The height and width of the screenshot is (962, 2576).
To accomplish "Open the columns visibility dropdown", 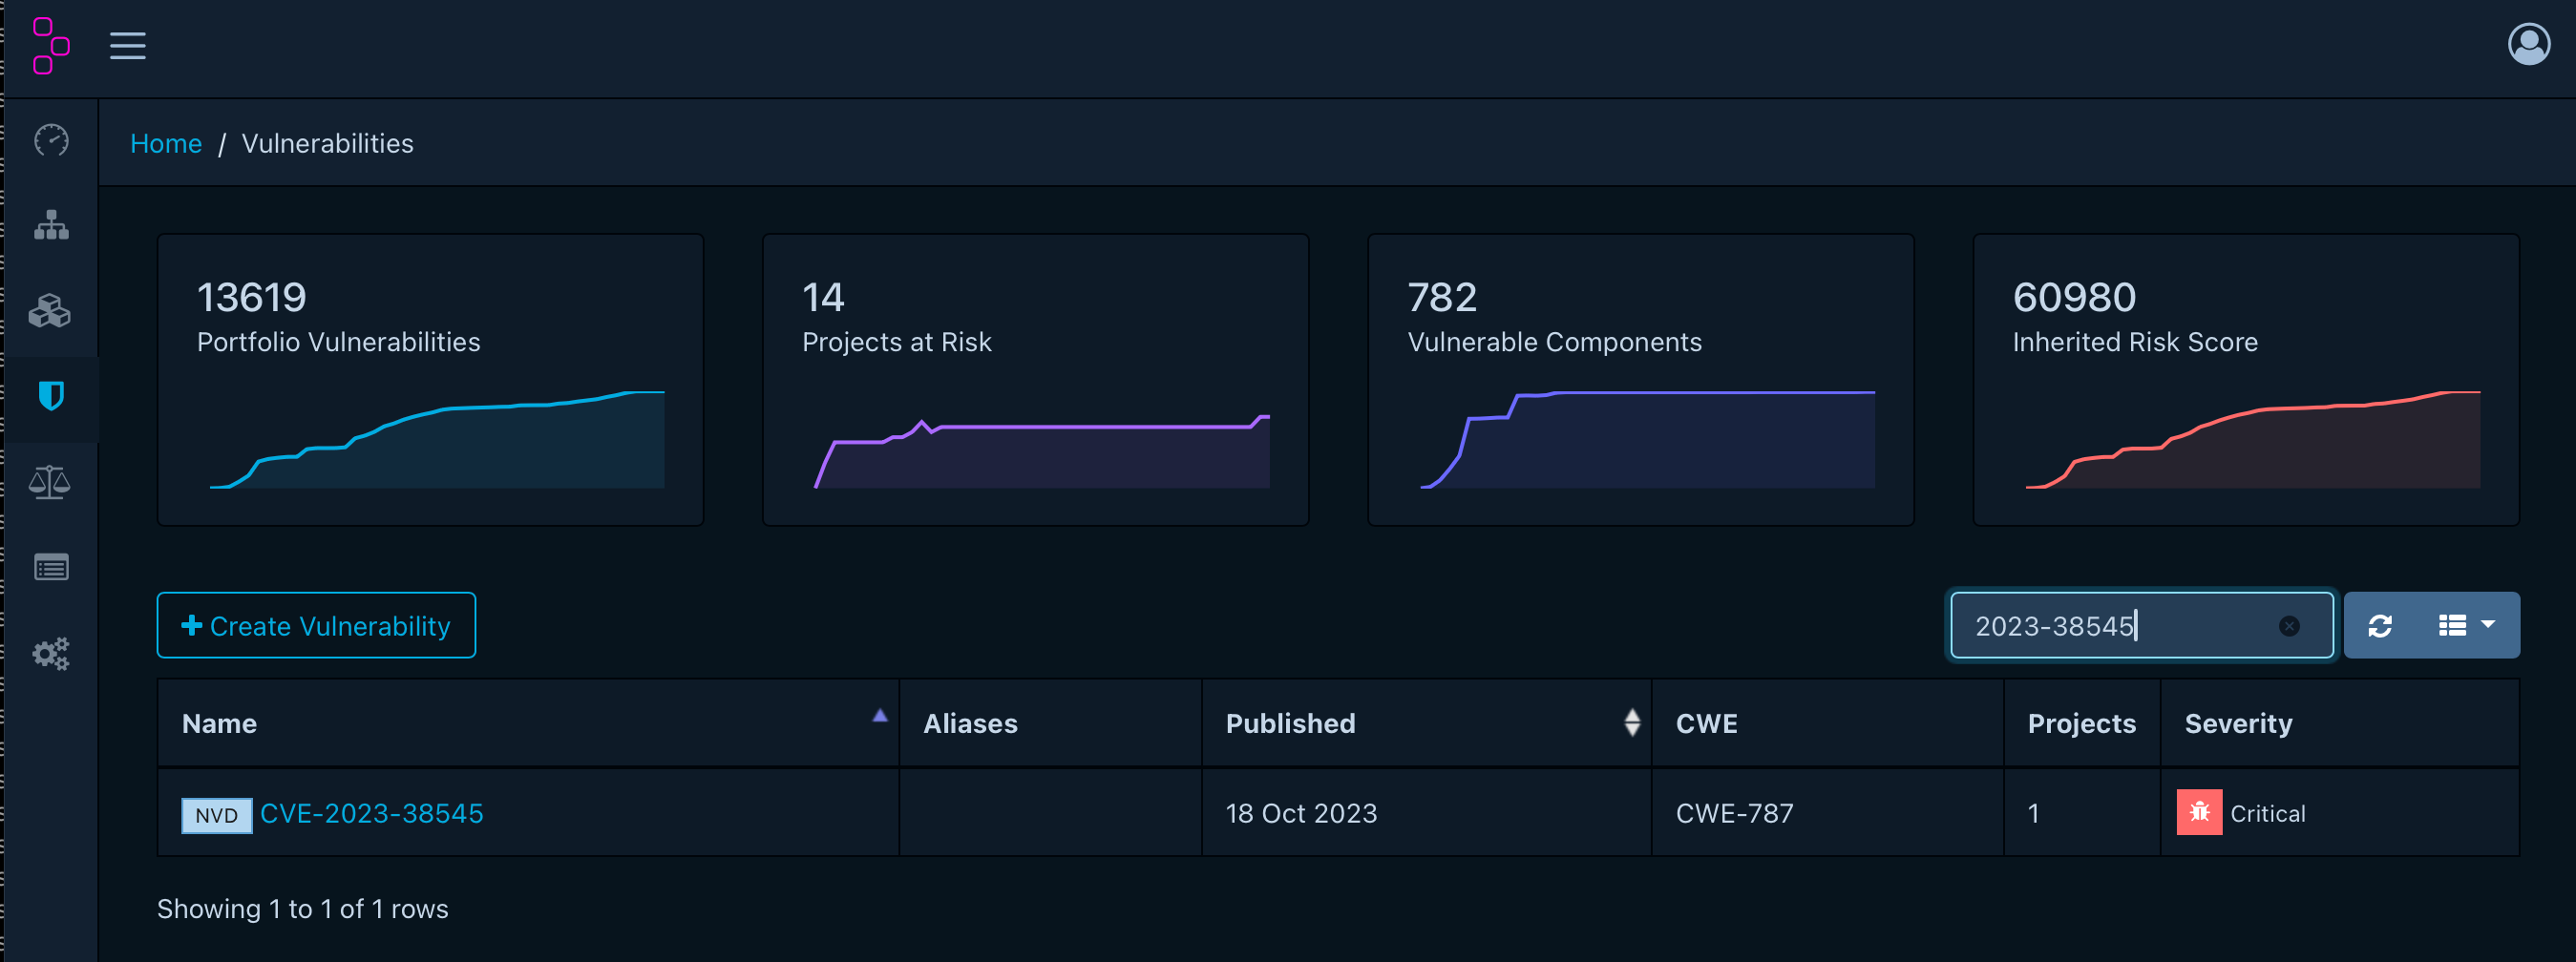I will click(2466, 626).
